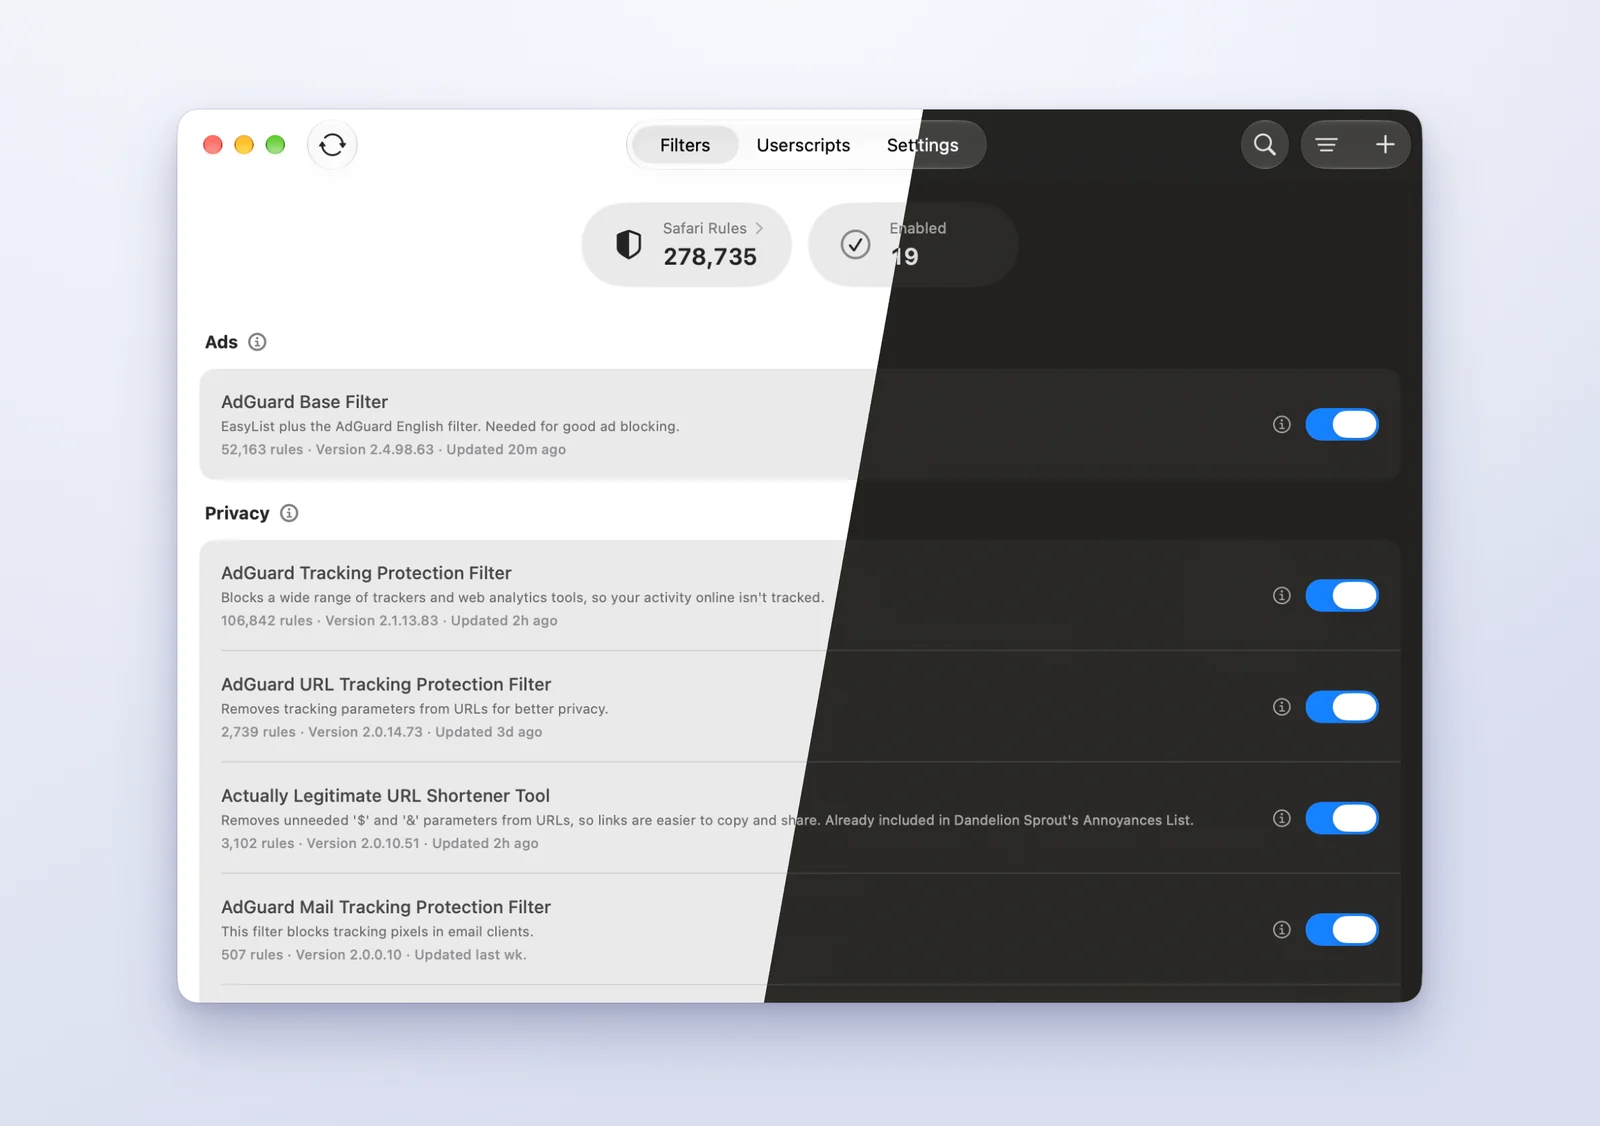Open info for Actually Legitimate URL Shortener Tool
Viewport: 1600px width, 1126px height.
click(x=1281, y=818)
